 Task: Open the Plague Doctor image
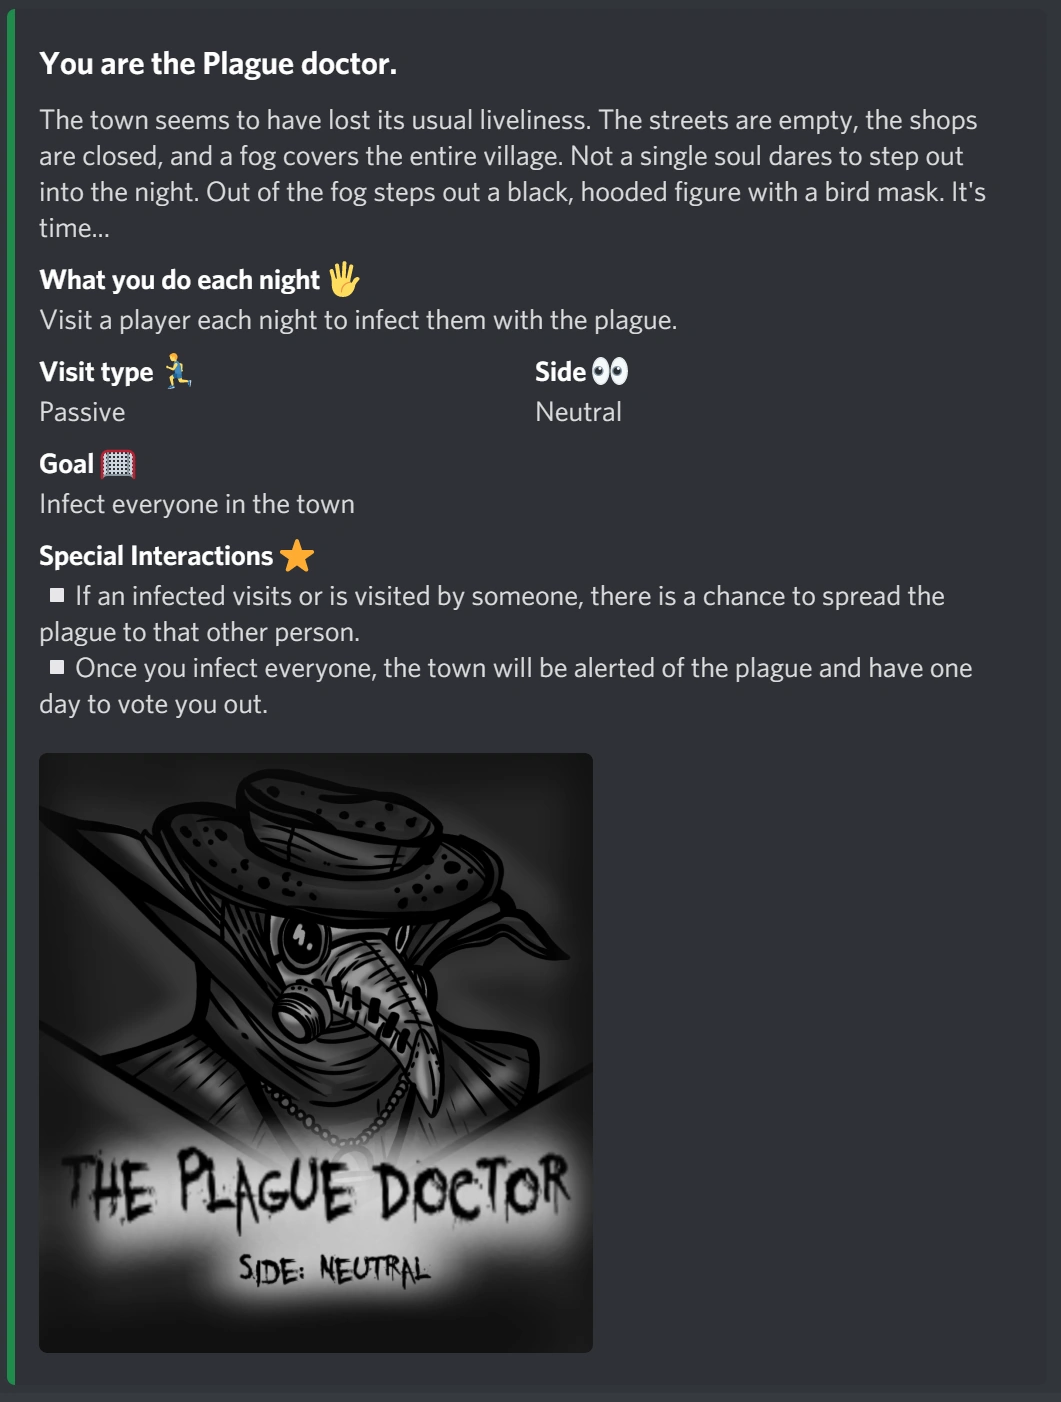pyautogui.click(x=316, y=1053)
